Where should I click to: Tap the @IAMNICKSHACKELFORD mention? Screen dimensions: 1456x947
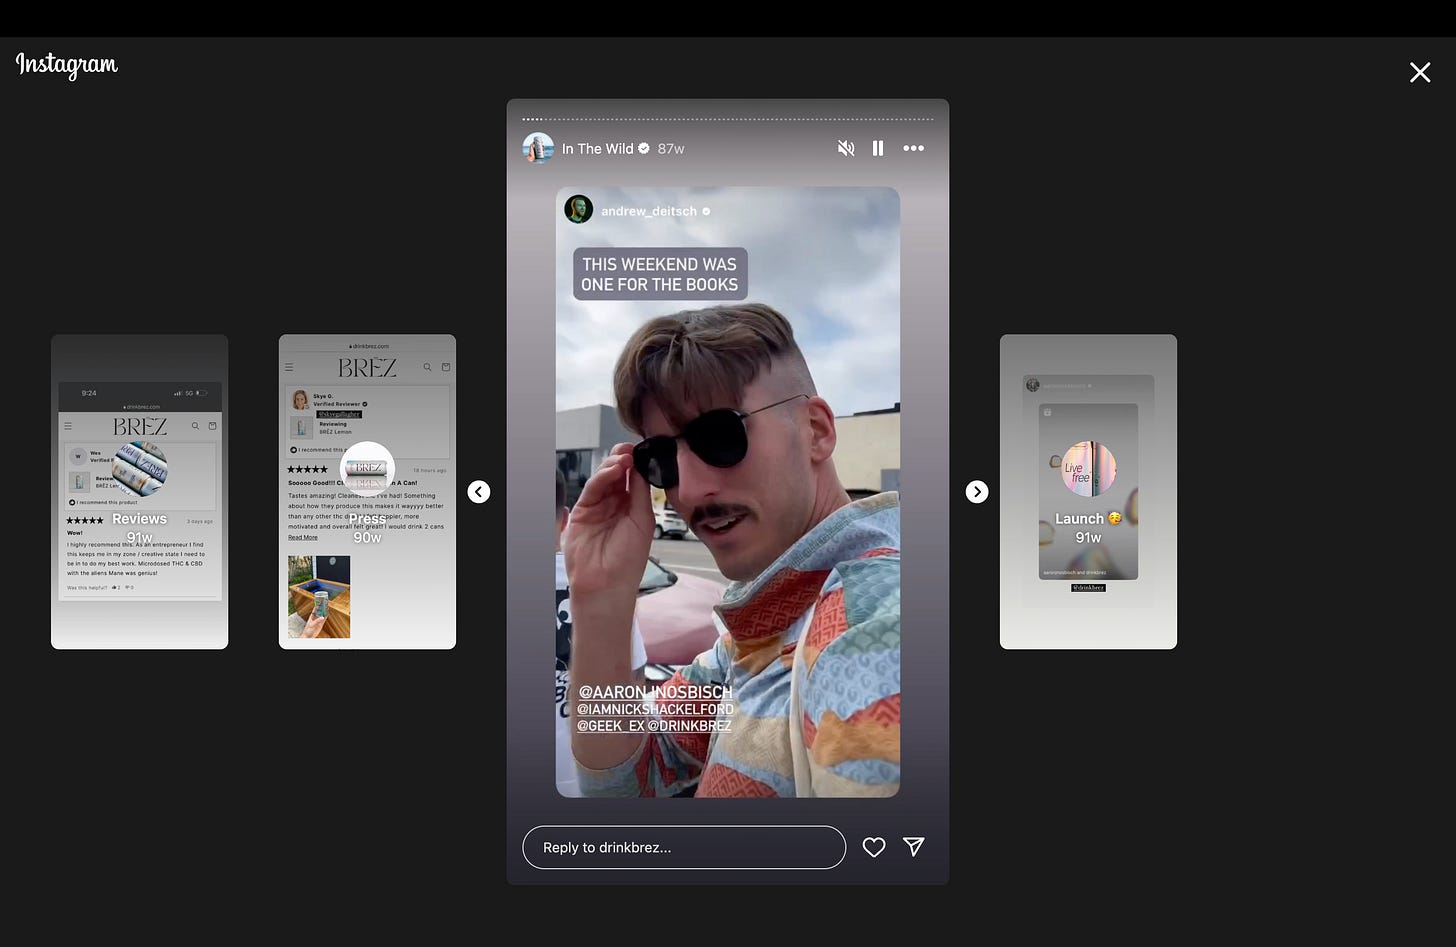click(655, 709)
